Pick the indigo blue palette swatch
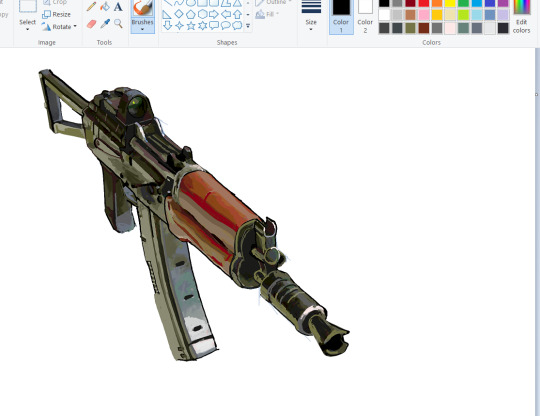The width and height of the screenshot is (540, 416). click(x=490, y=3)
